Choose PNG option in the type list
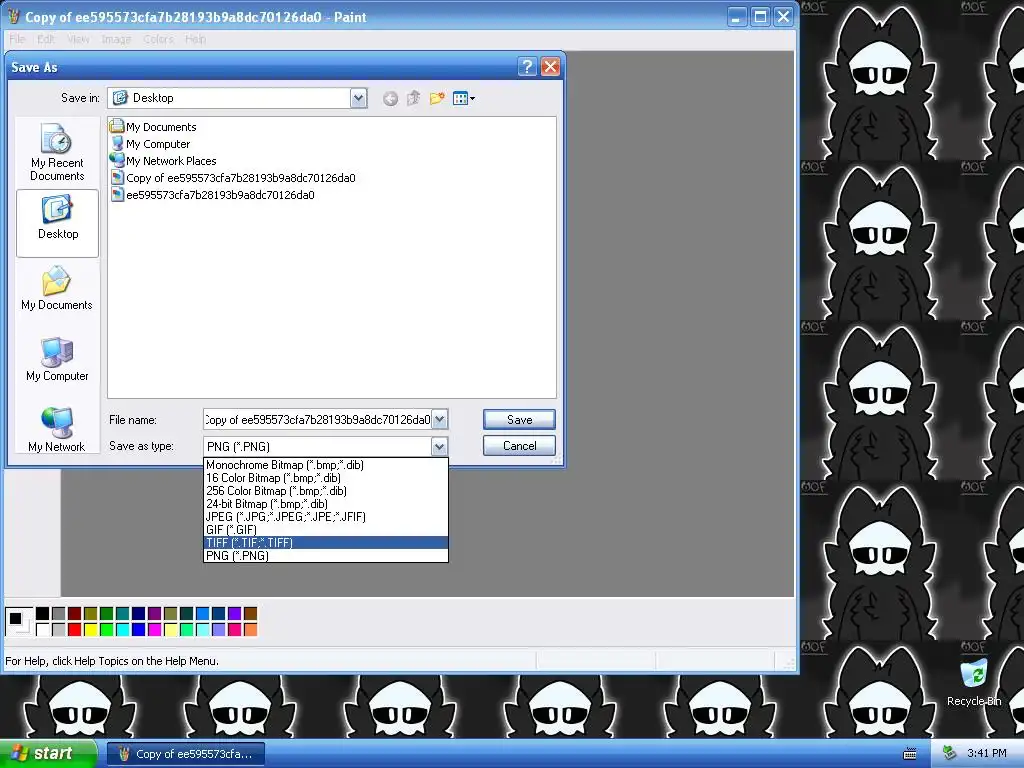1024x768 pixels. pyautogui.click(x=326, y=556)
